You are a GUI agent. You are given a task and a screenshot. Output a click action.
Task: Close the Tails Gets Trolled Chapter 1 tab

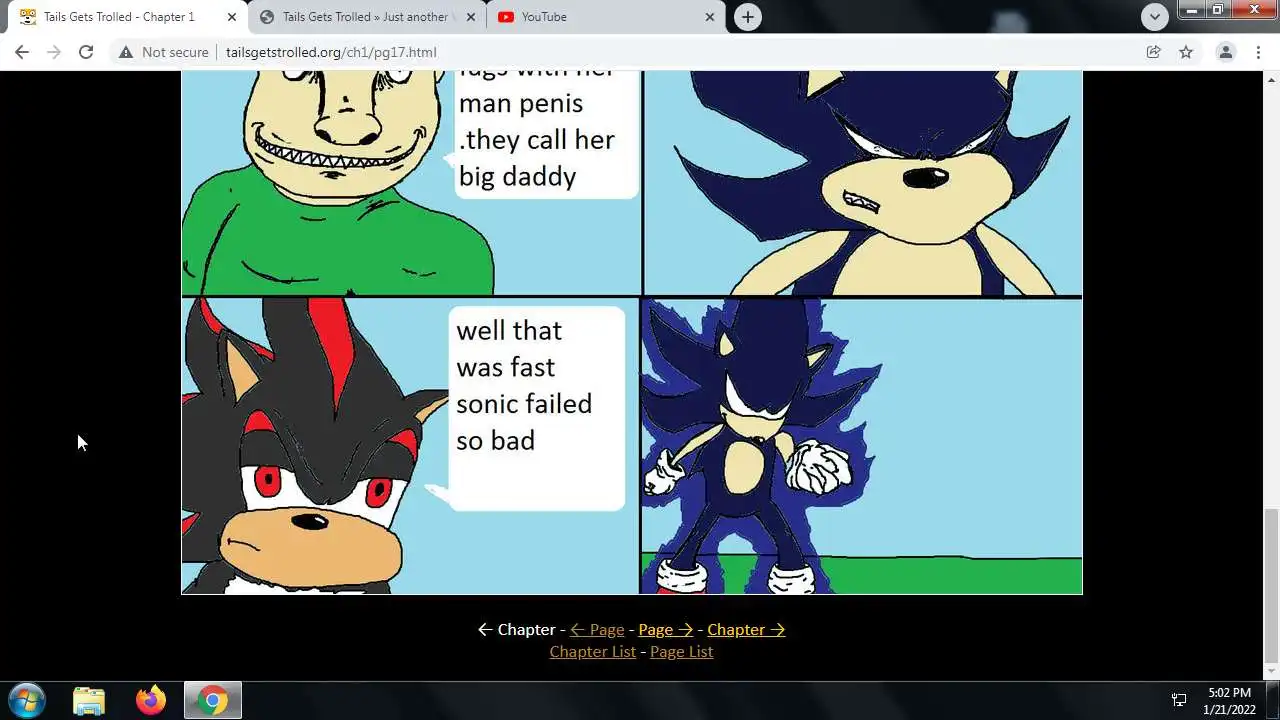click(x=232, y=17)
